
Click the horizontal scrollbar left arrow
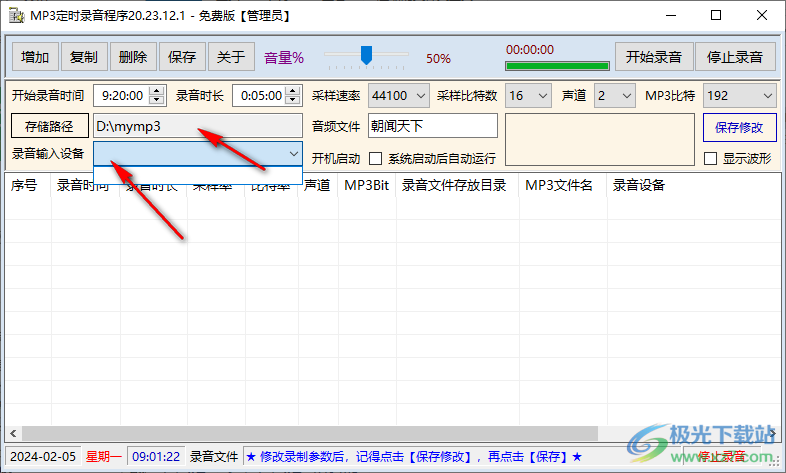point(14,433)
